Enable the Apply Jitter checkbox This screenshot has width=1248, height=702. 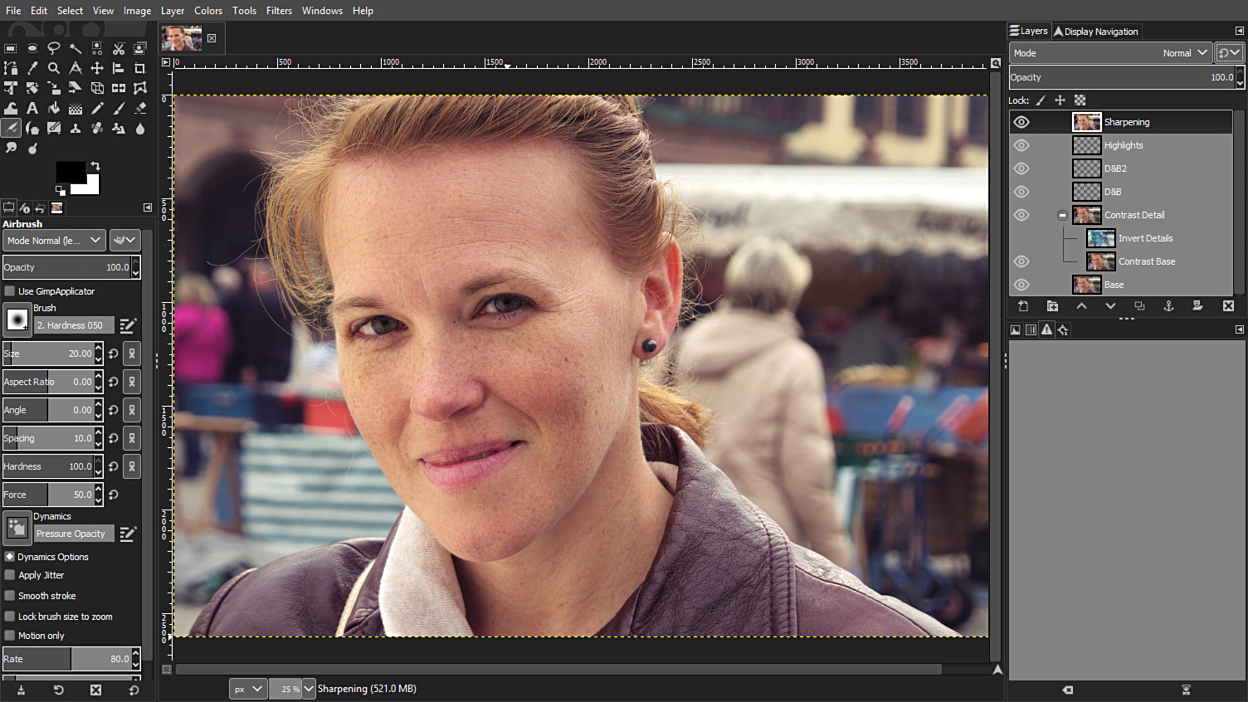click(10, 575)
